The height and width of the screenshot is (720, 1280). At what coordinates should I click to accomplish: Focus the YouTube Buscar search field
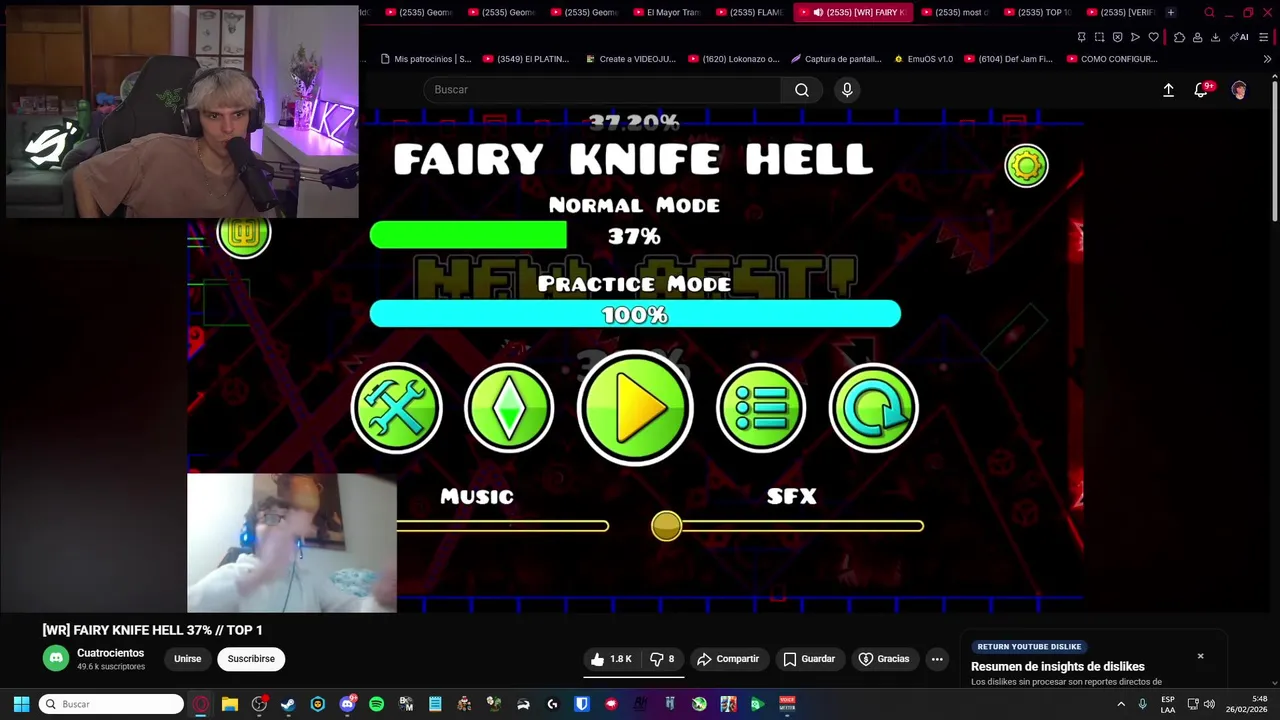point(603,90)
